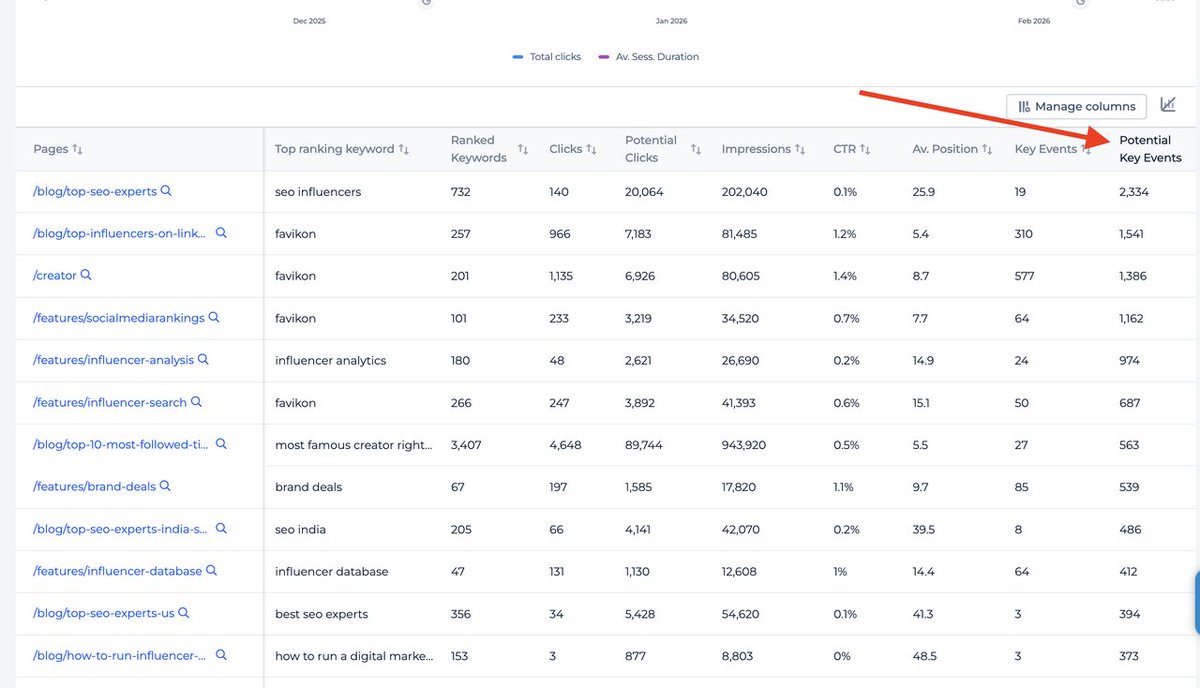Toggle the Av. Sess. Duration legend series
The image size is (1200, 688).
[x=649, y=57]
